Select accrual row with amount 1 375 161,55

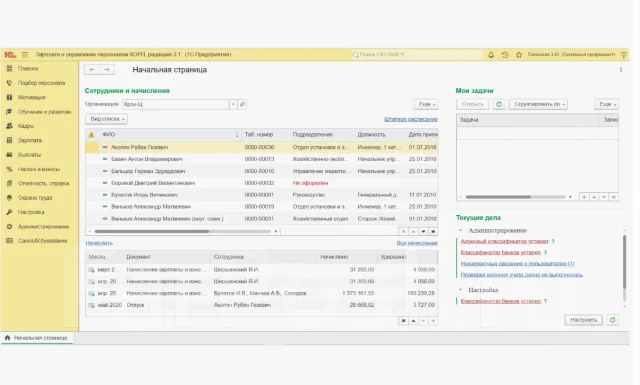[262, 293]
